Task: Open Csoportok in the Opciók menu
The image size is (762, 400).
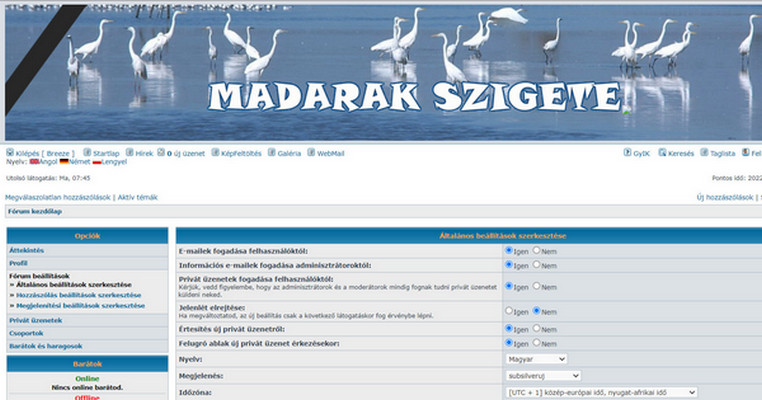Action: pos(26,333)
